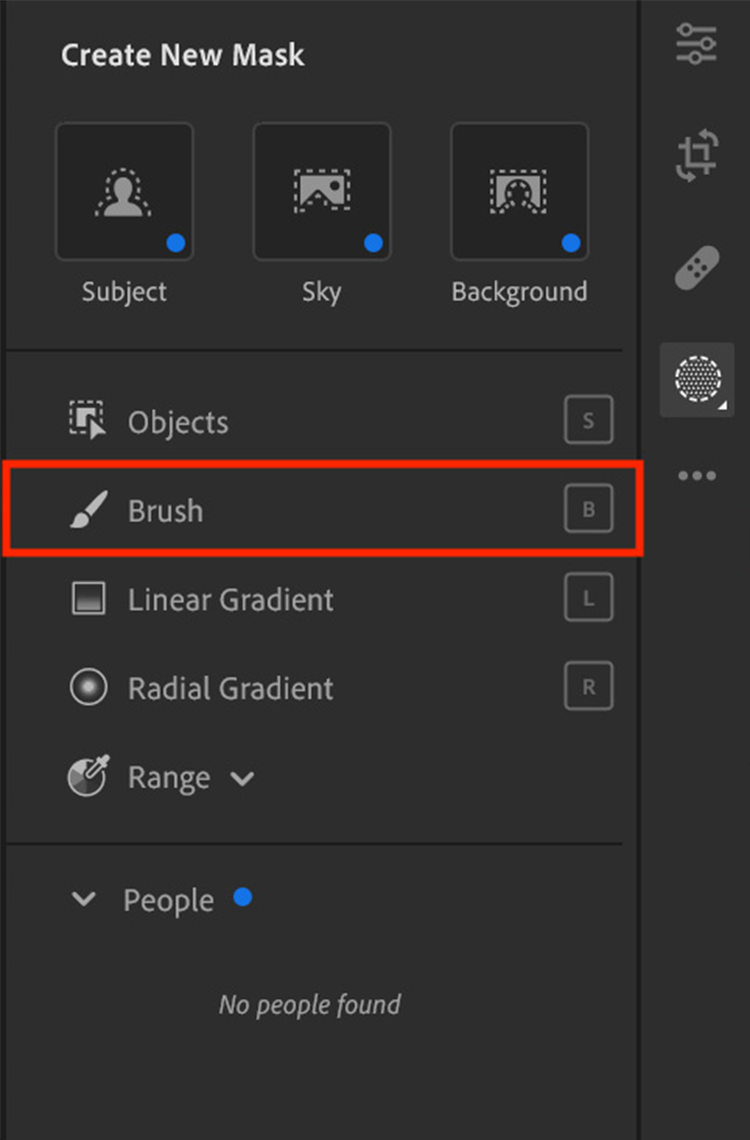
Task: Choose the Radial Gradient menu entry
Action: (230, 688)
